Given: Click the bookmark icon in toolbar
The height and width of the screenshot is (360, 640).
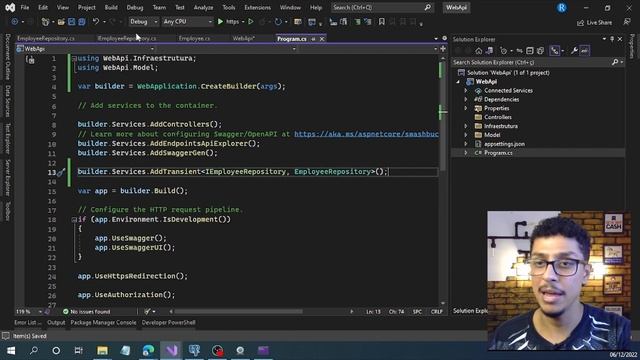Looking at the screenshot, I should point(382,22).
